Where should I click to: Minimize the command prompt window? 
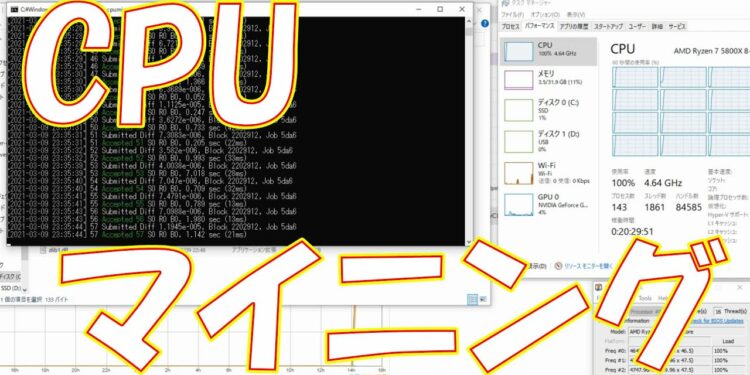[418, 9]
